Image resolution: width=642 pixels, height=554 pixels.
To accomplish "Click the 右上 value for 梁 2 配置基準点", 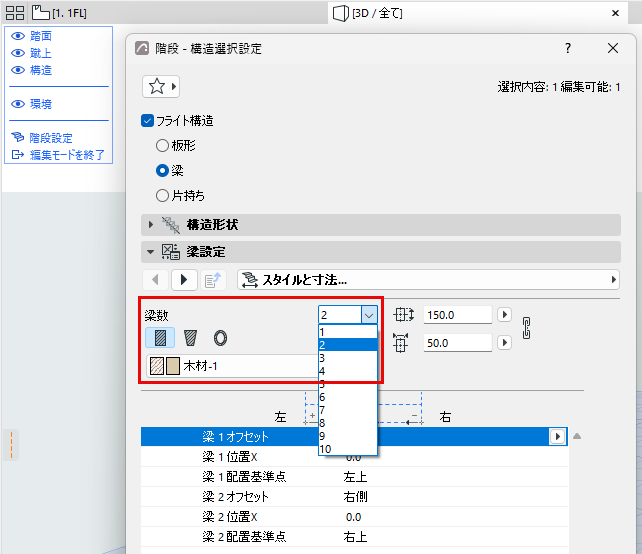I will click(x=355, y=537).
